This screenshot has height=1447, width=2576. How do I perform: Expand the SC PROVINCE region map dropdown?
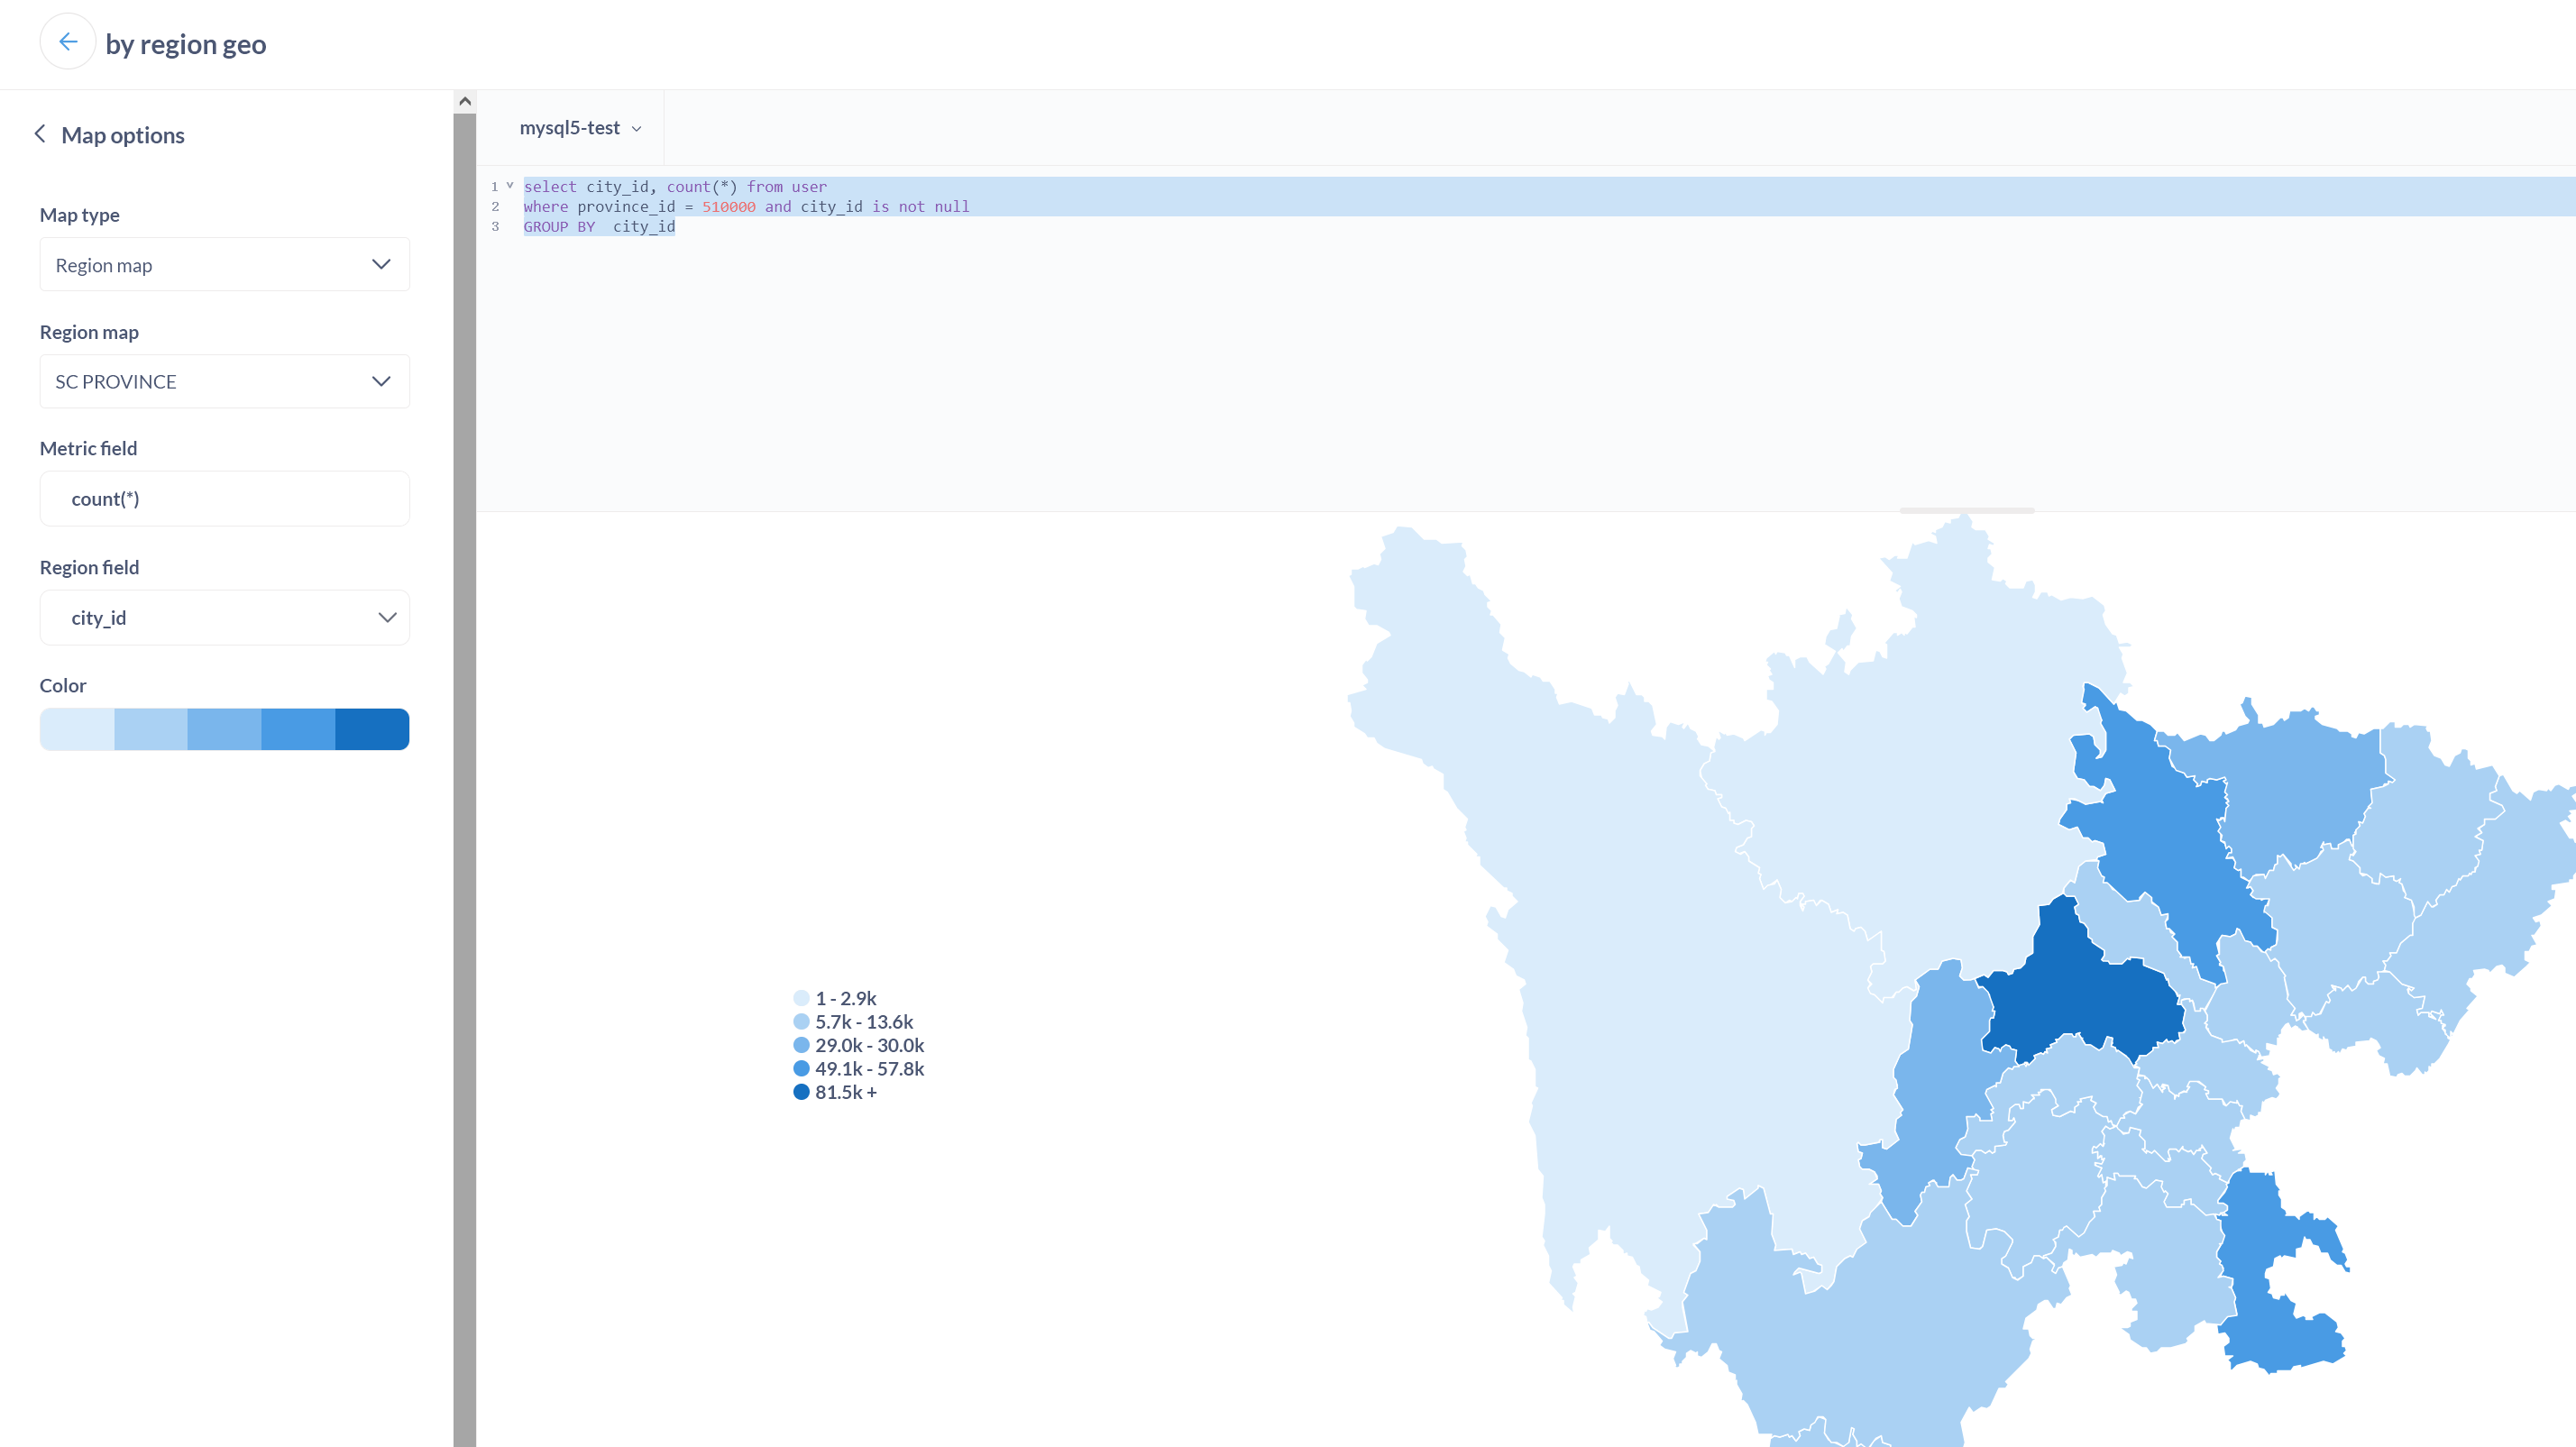pos(224,381)
